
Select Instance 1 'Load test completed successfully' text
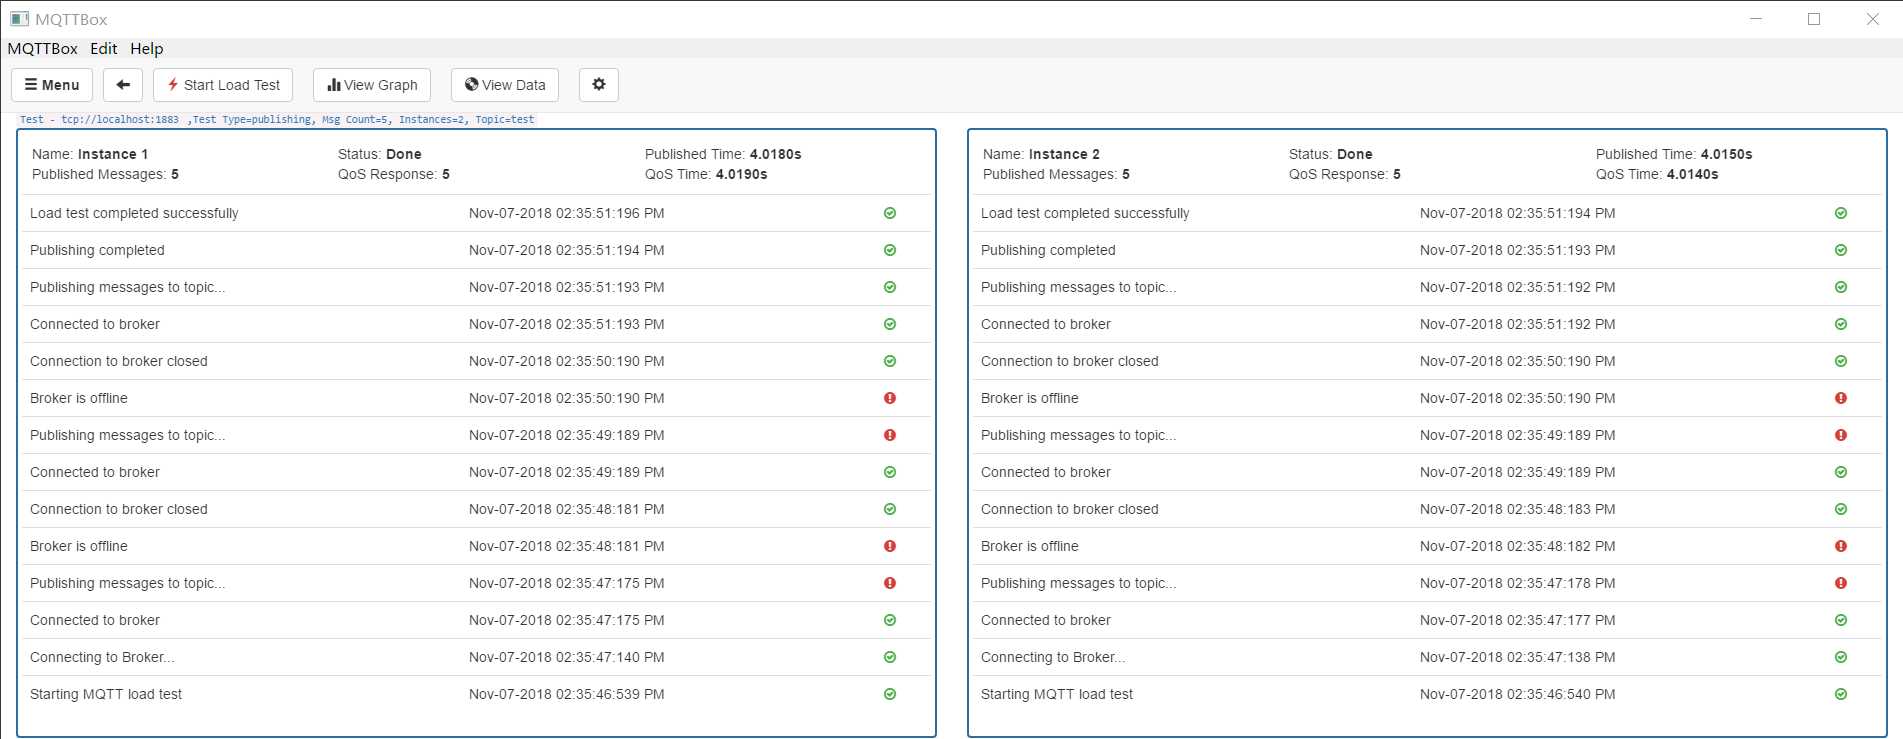point(134,213)
